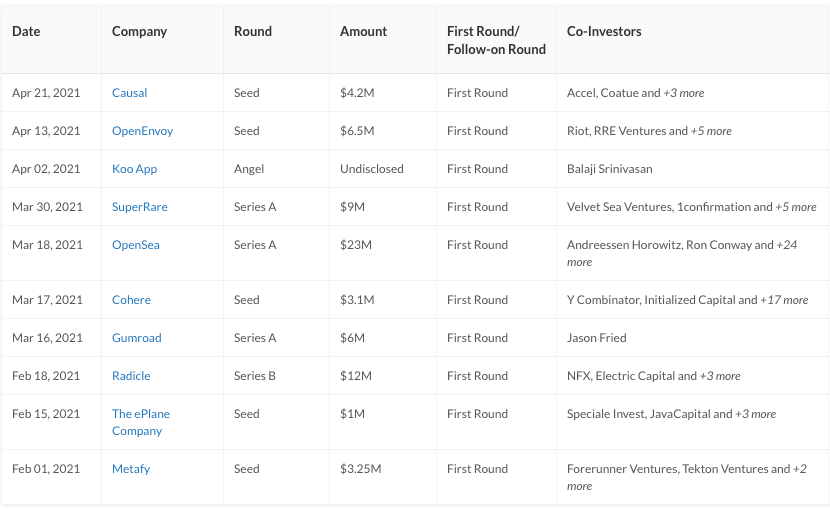Image resolution: width=830 pixels, height=510 pixels.
Task: Expand '+3 more' co-investors for Causal
Action: coord(683,93)
